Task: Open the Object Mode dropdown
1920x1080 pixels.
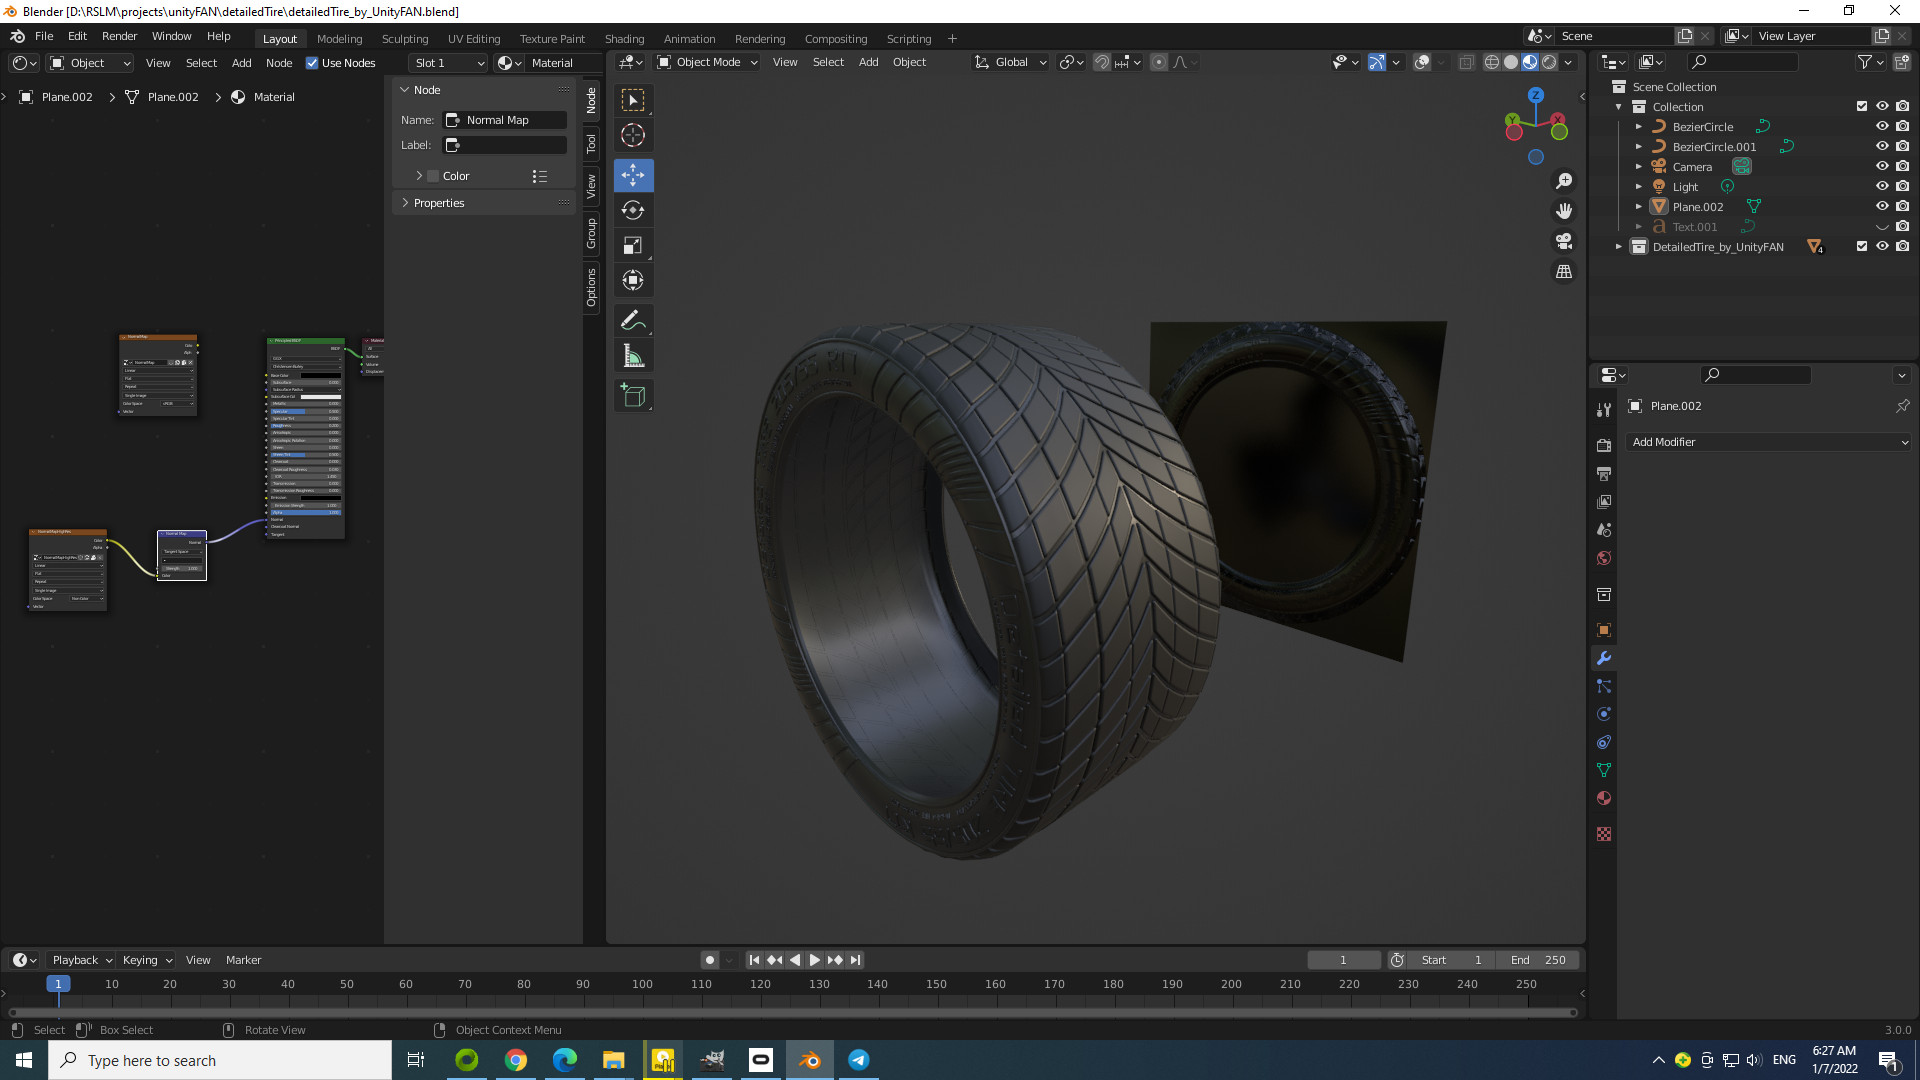Action: point(706,62)
